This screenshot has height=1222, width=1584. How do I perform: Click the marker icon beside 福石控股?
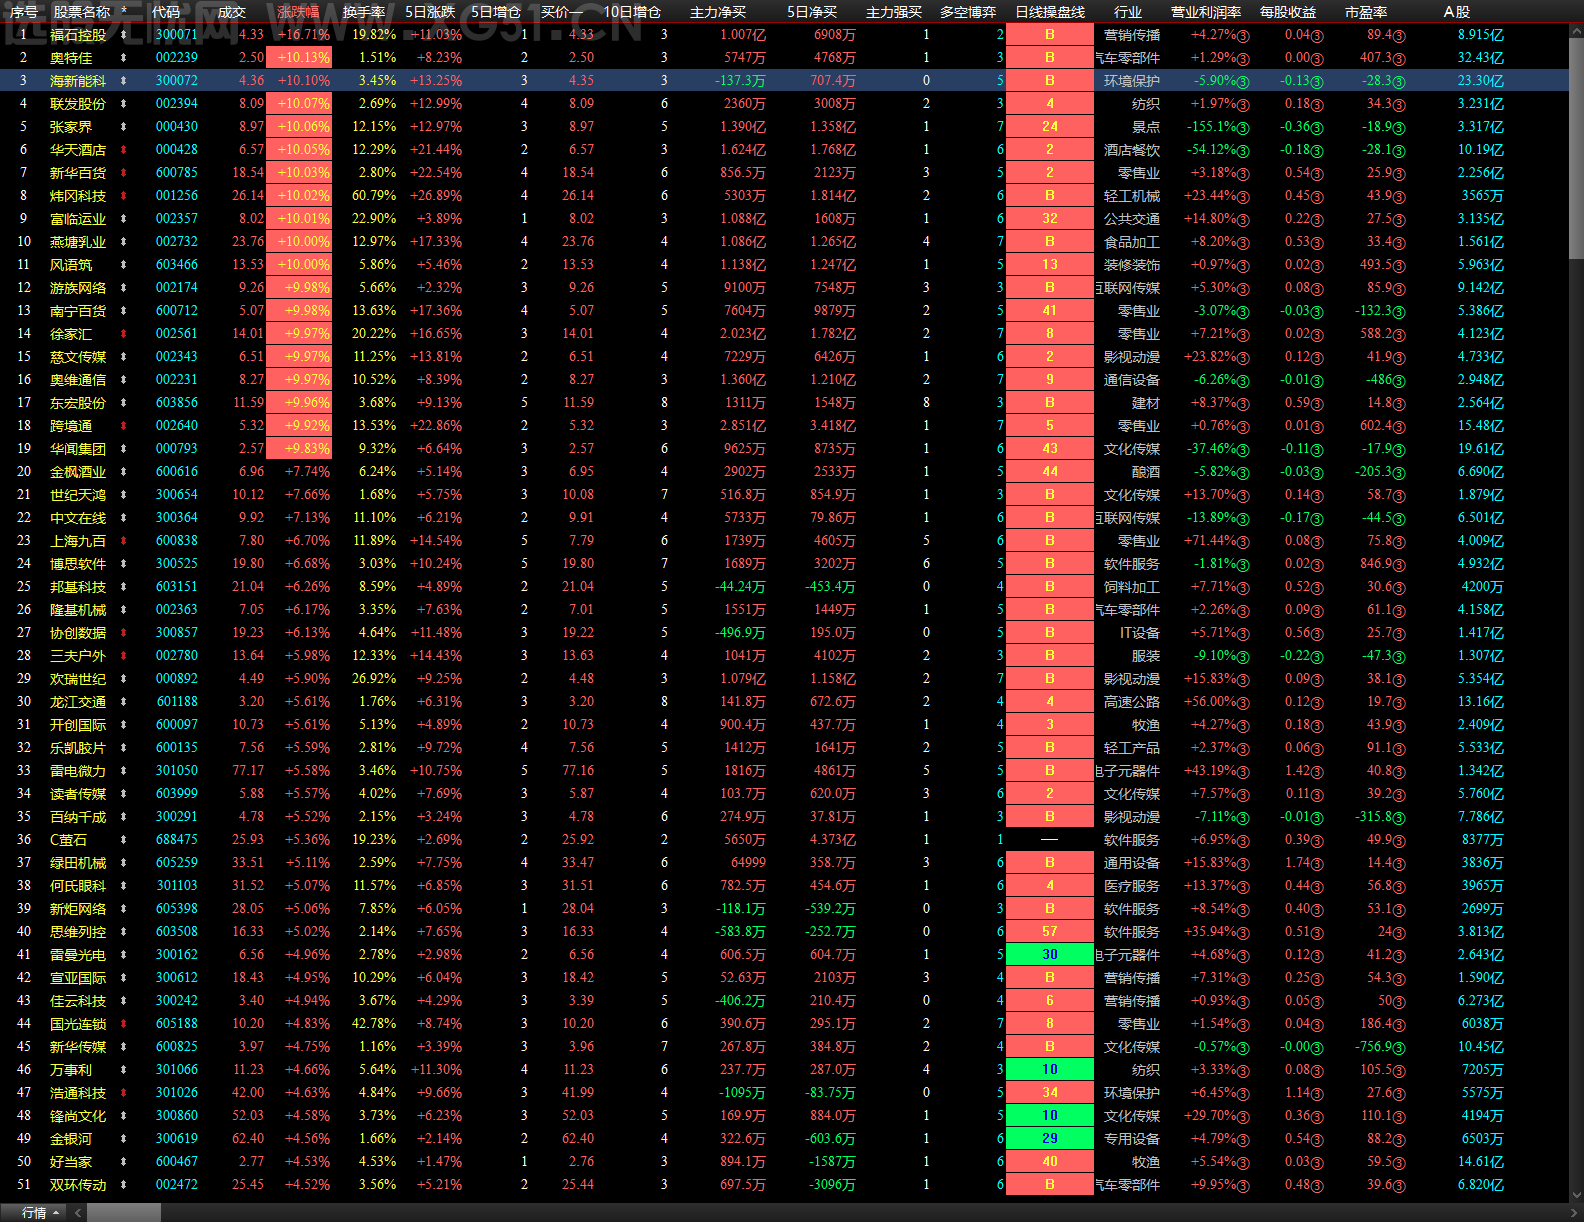point(124,35)
